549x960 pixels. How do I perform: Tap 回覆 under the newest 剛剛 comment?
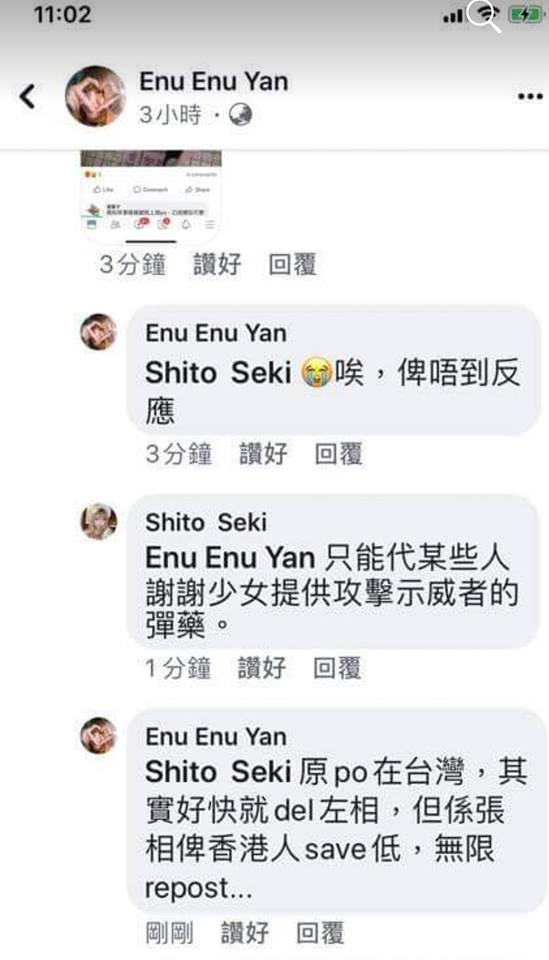(x=320, y=933)
